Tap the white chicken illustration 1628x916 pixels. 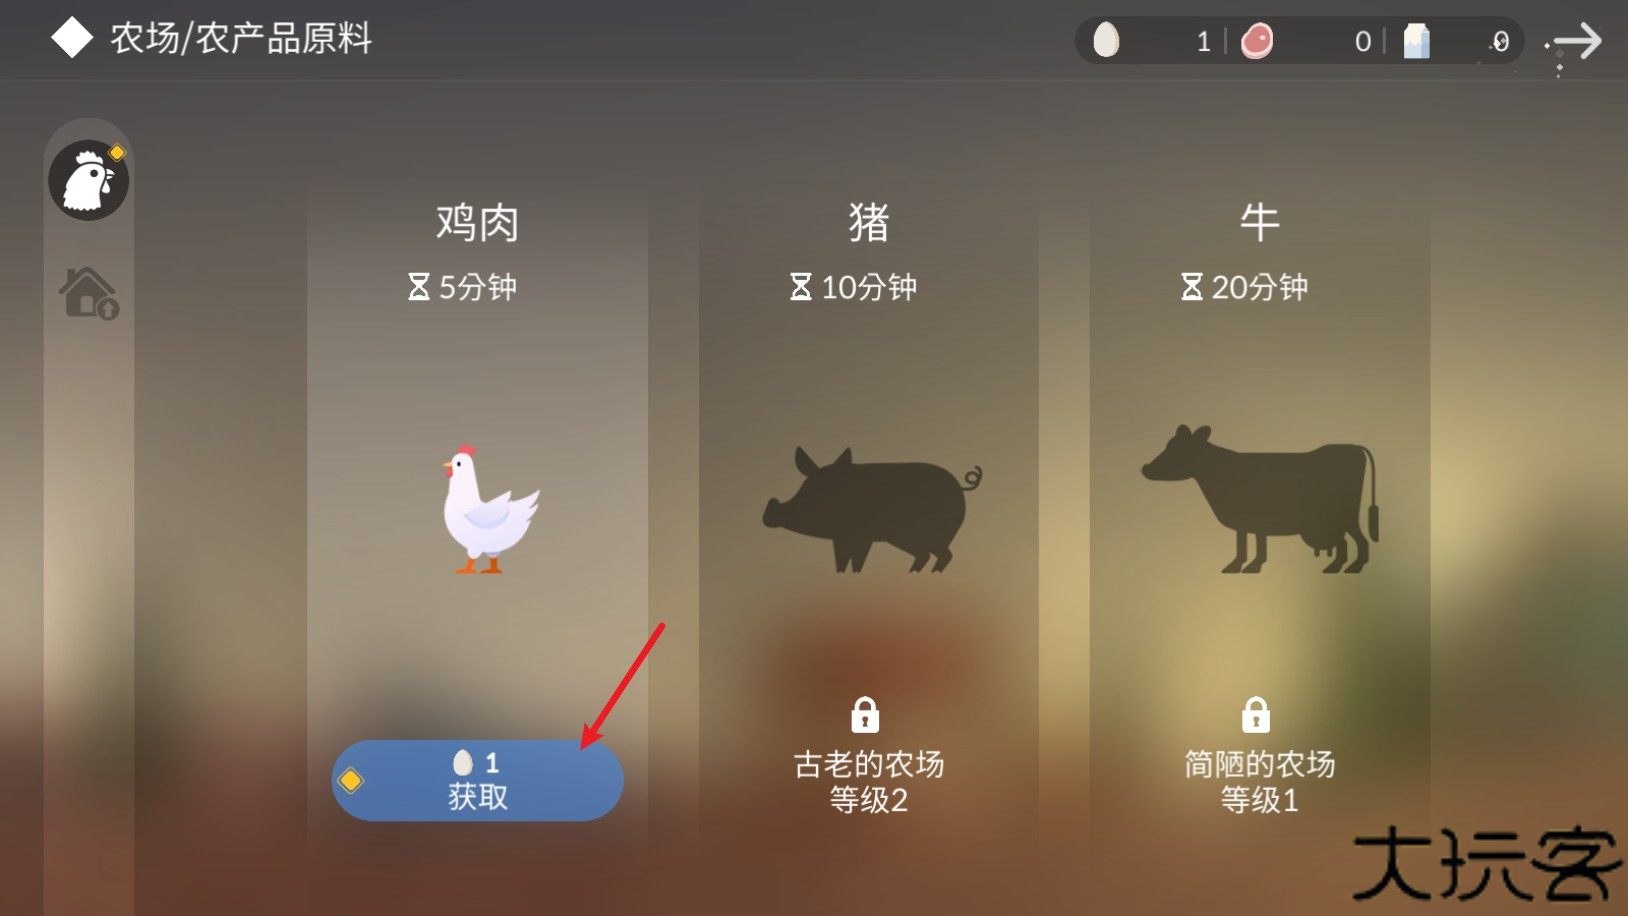[x=489, y=509]
